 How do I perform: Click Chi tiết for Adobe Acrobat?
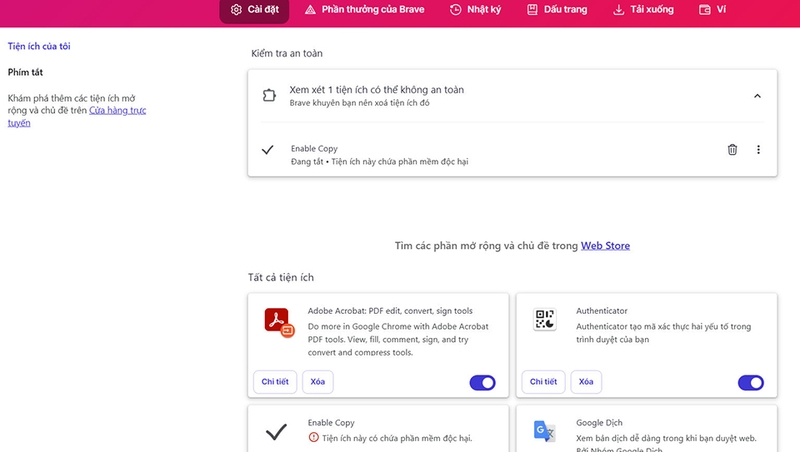(275, 382)
